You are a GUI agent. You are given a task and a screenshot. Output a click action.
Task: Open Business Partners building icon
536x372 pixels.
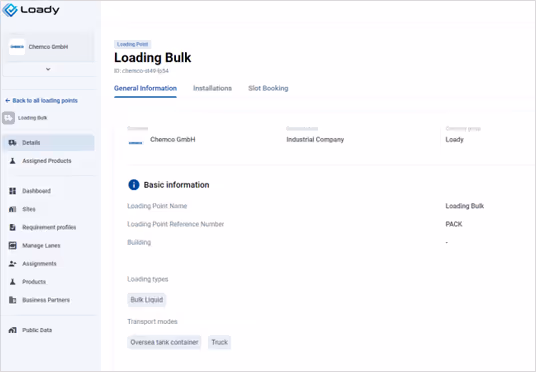coord(12,300)
